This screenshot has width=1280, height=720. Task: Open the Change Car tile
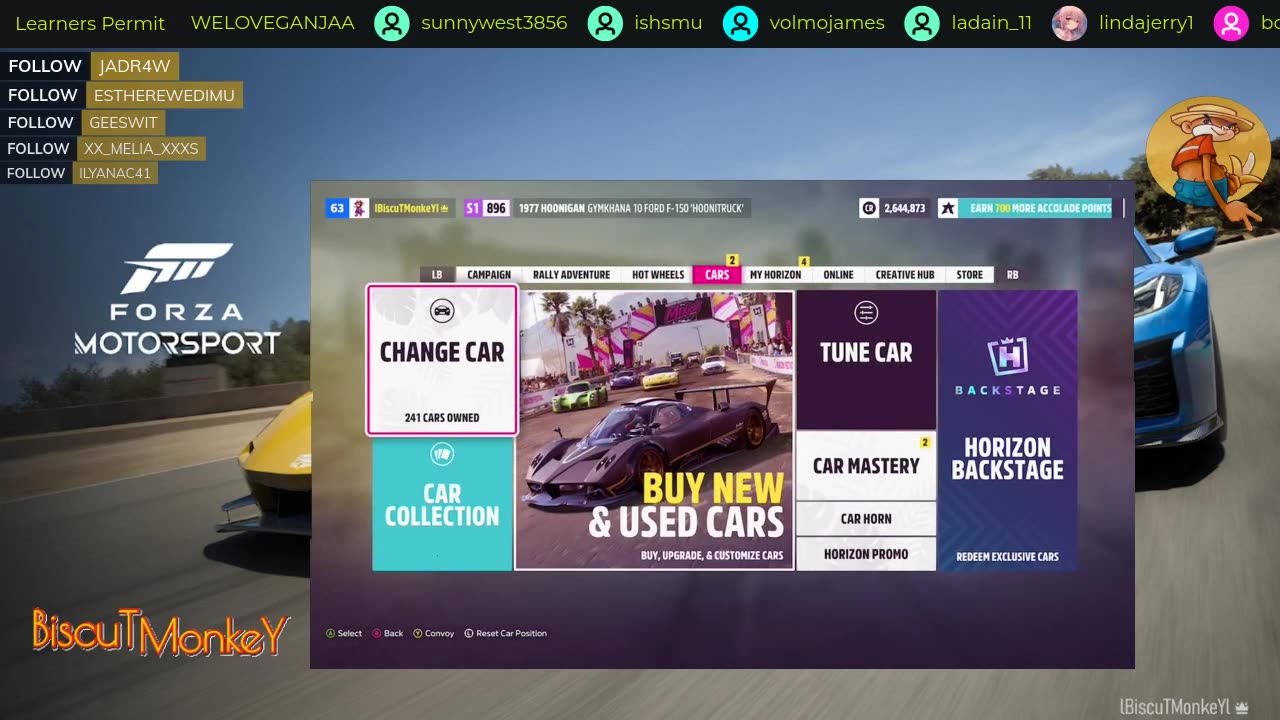click(x=442, y=360)
